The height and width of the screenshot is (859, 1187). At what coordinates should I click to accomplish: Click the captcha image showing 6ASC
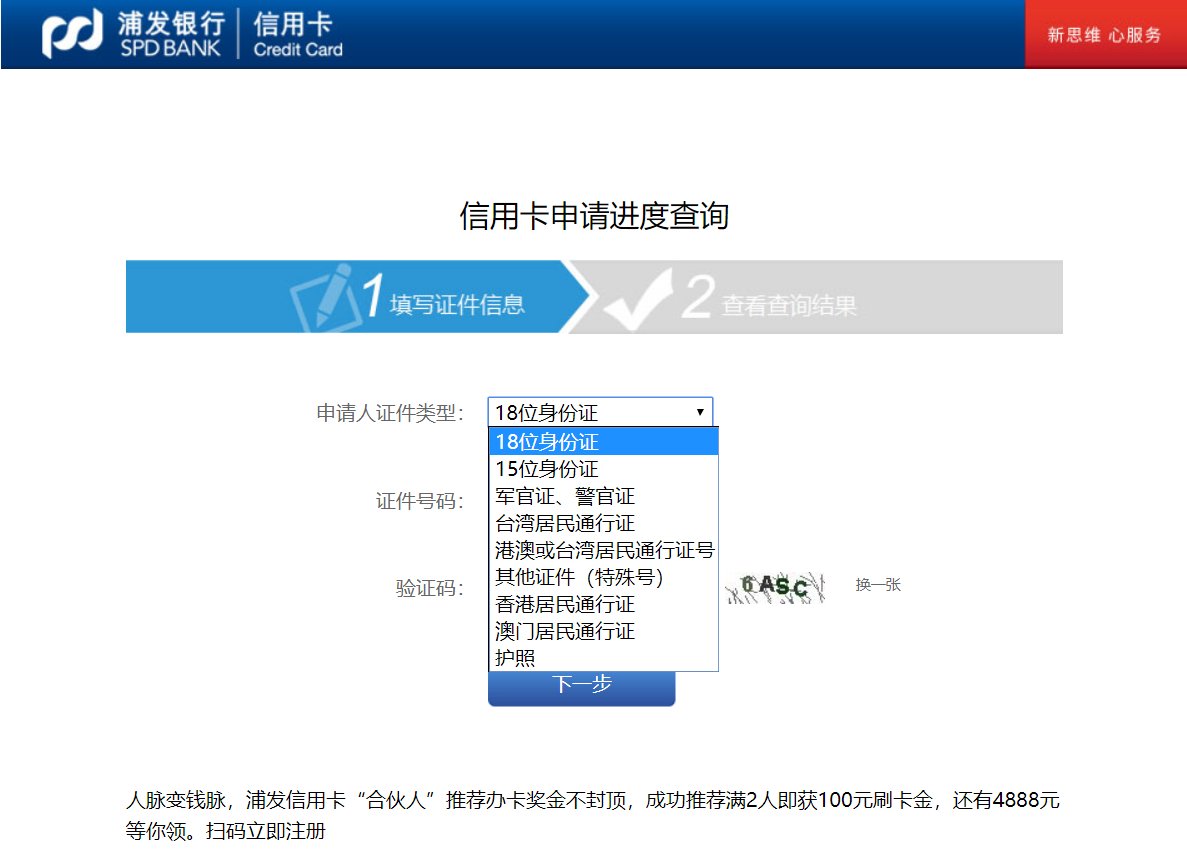775,585
